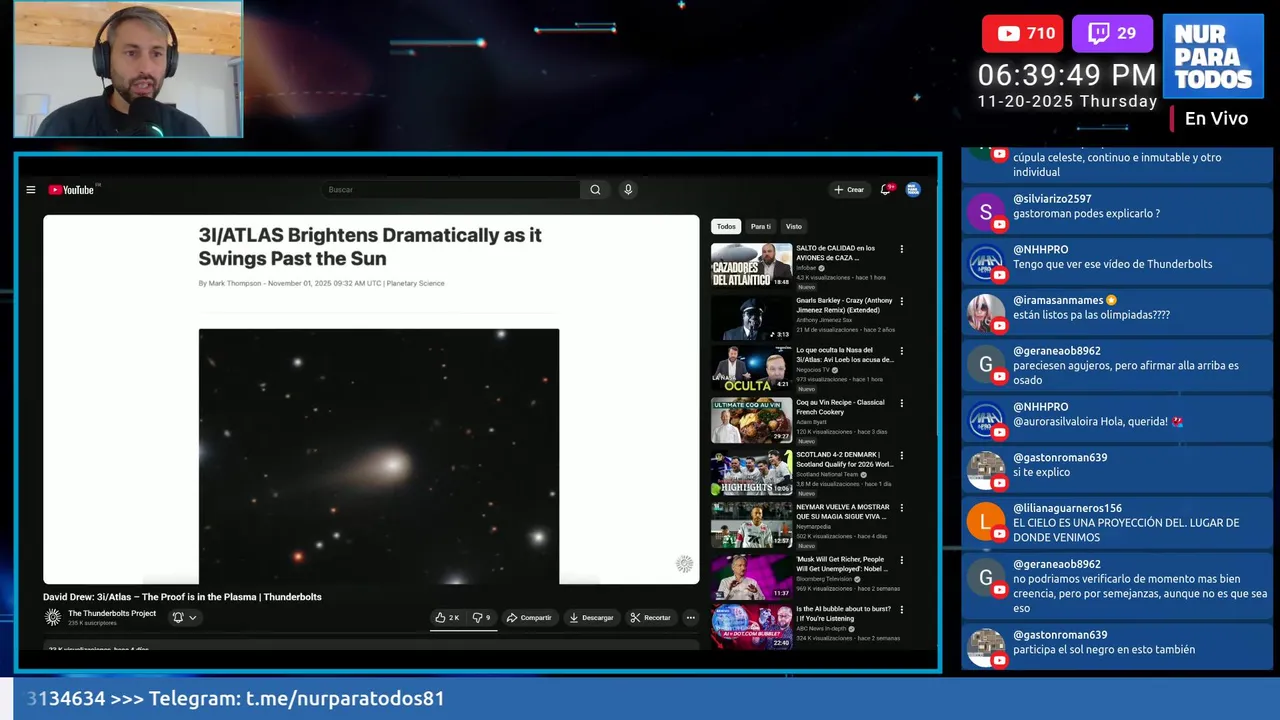This screenshot has width=1280, height=720.
Task: Click the webcam feed of the streamer
Action: click(128, 69)
